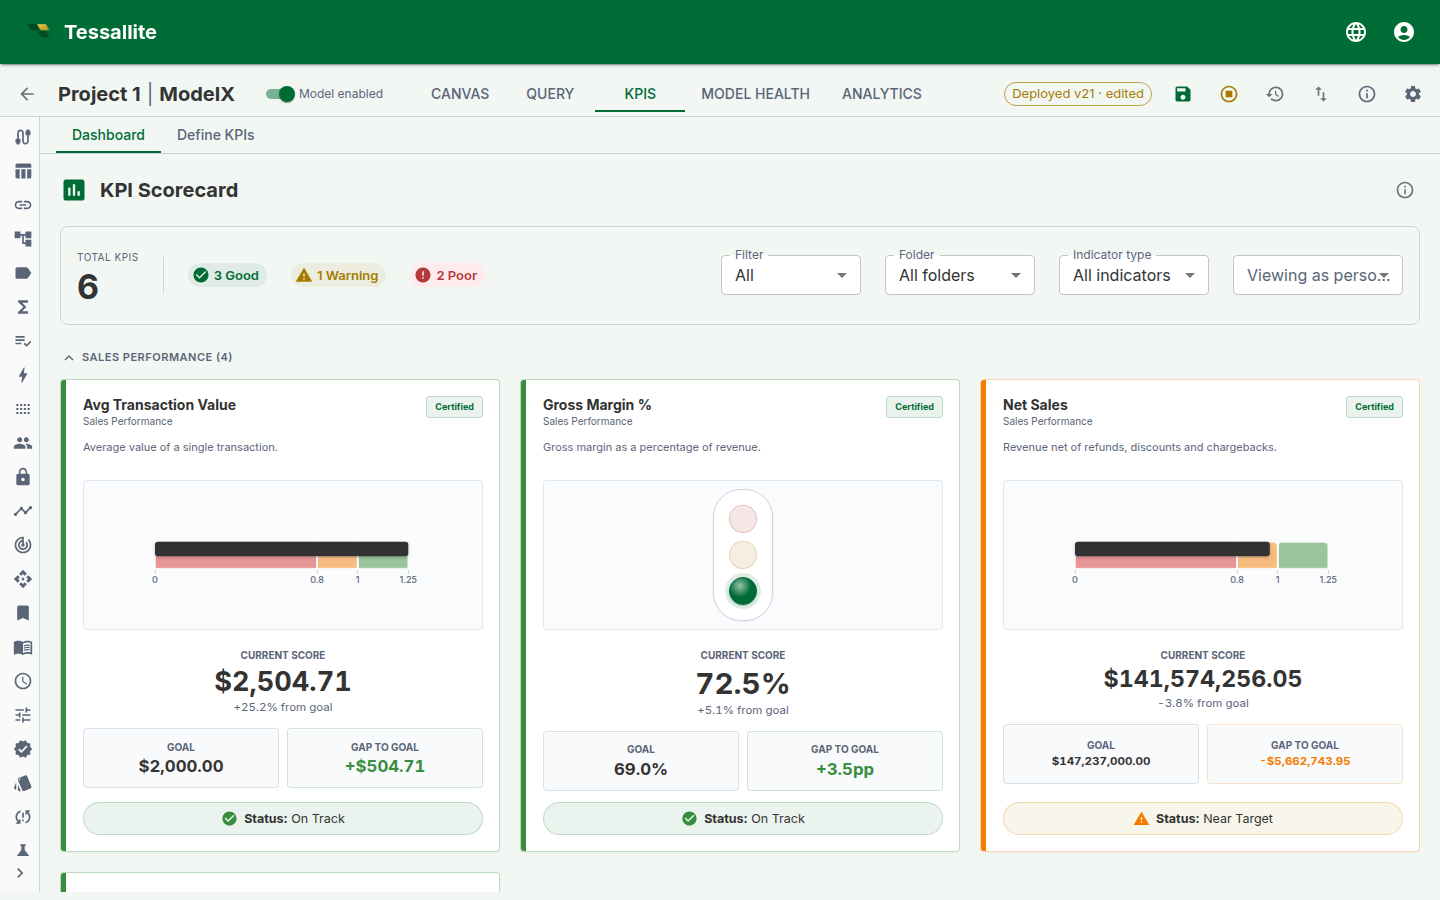Click the back arrow beside Project 1

(27, 94)
